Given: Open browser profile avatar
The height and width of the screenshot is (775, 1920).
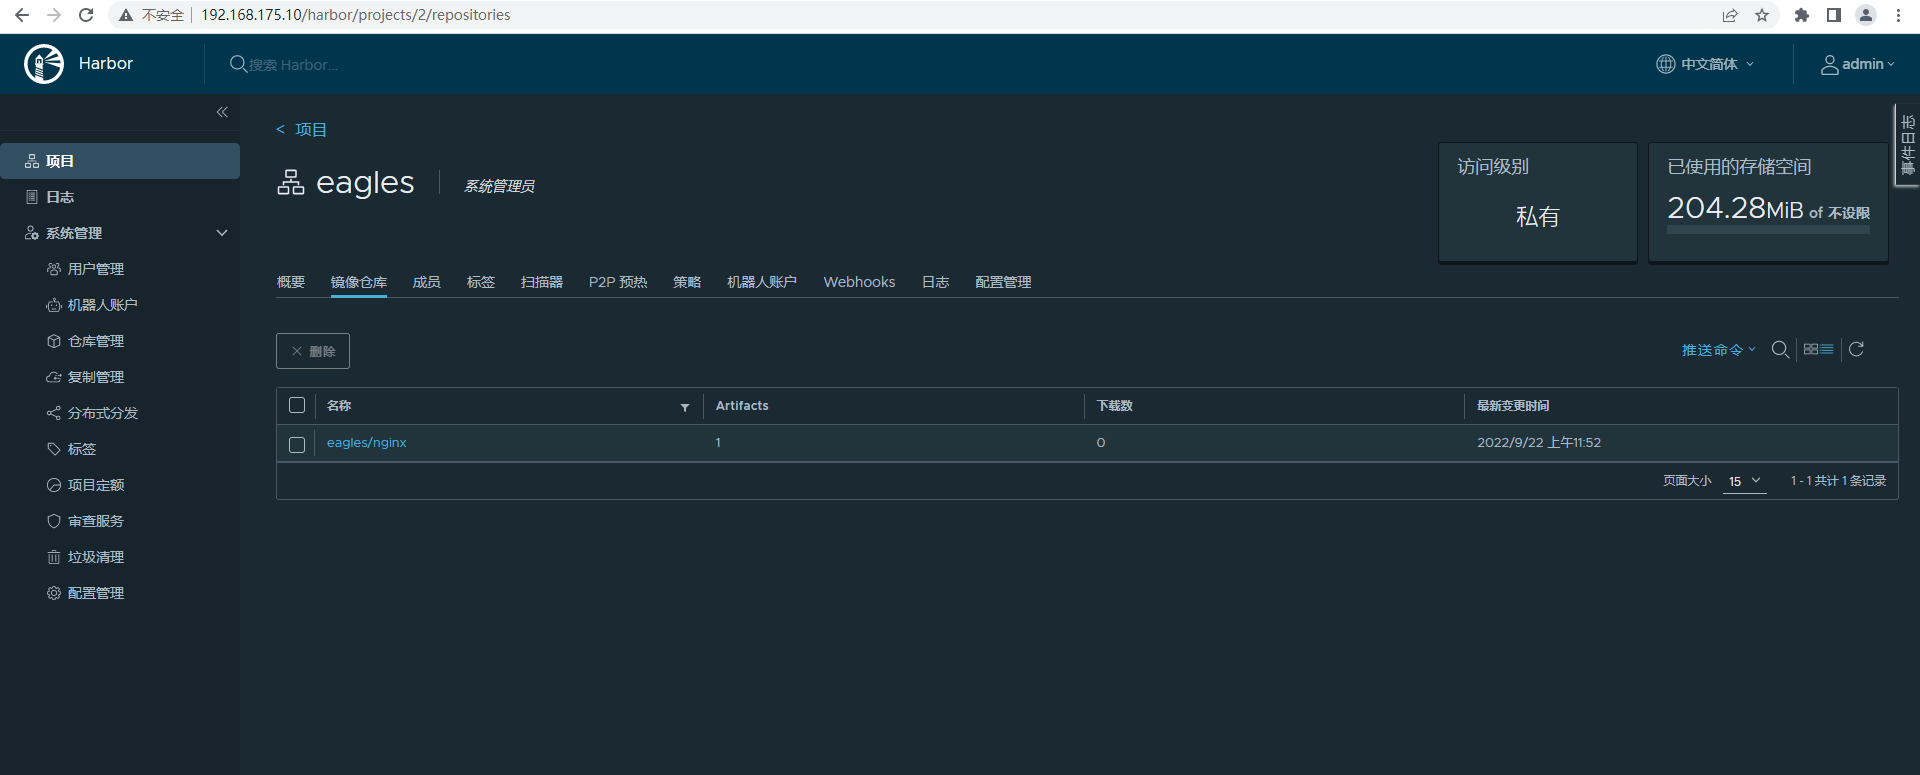Looking at the screenshot, I should click(1866, 15).
